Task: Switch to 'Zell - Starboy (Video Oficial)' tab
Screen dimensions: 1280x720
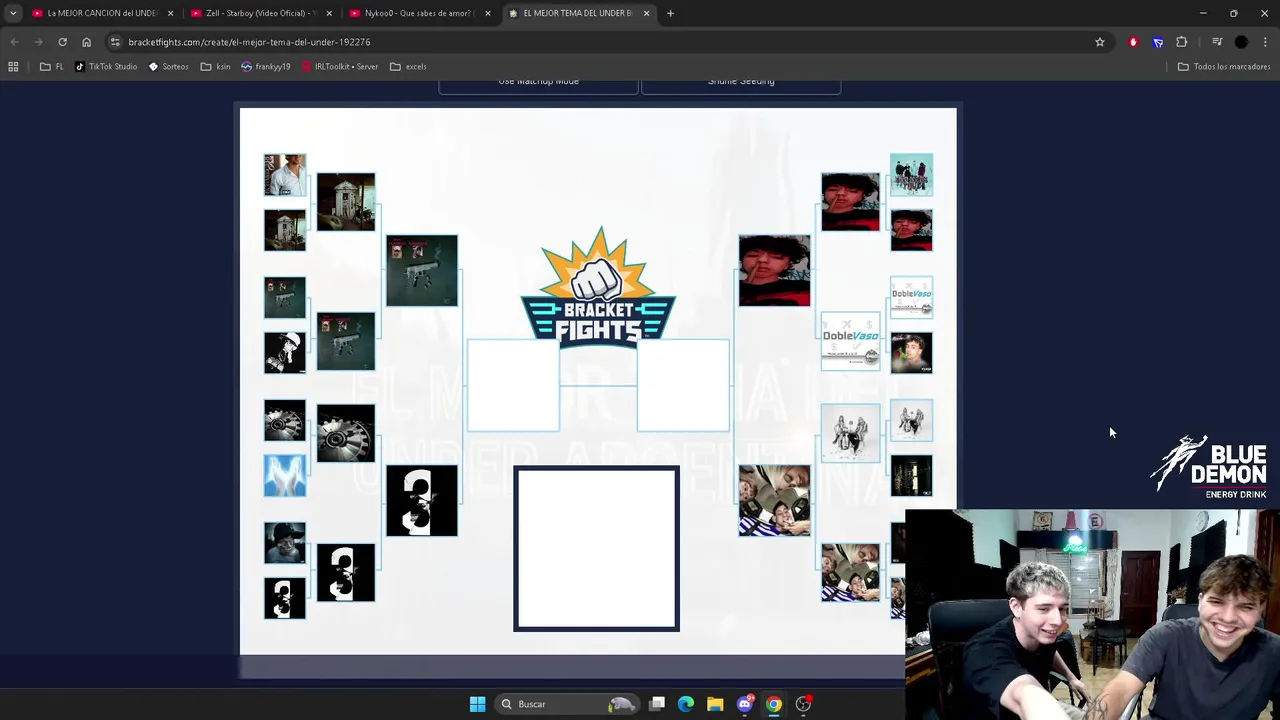Action: (x=260, y=13)
